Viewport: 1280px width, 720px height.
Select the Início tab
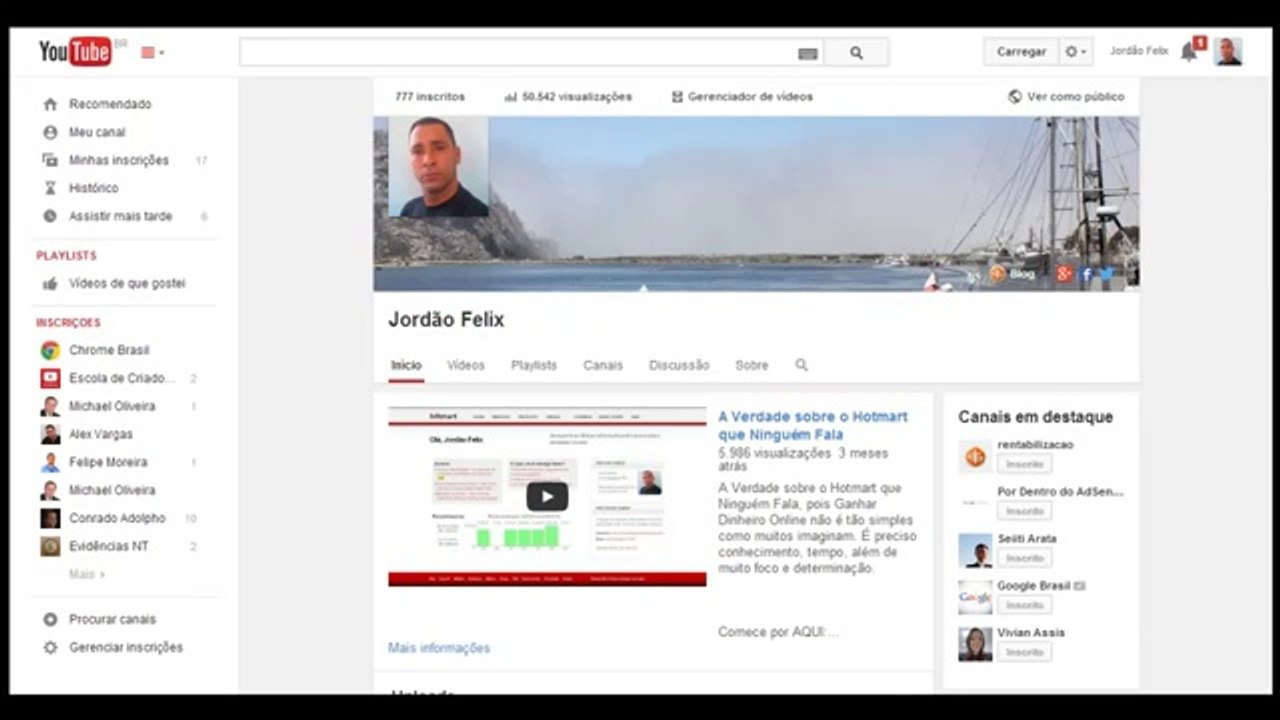406,366
